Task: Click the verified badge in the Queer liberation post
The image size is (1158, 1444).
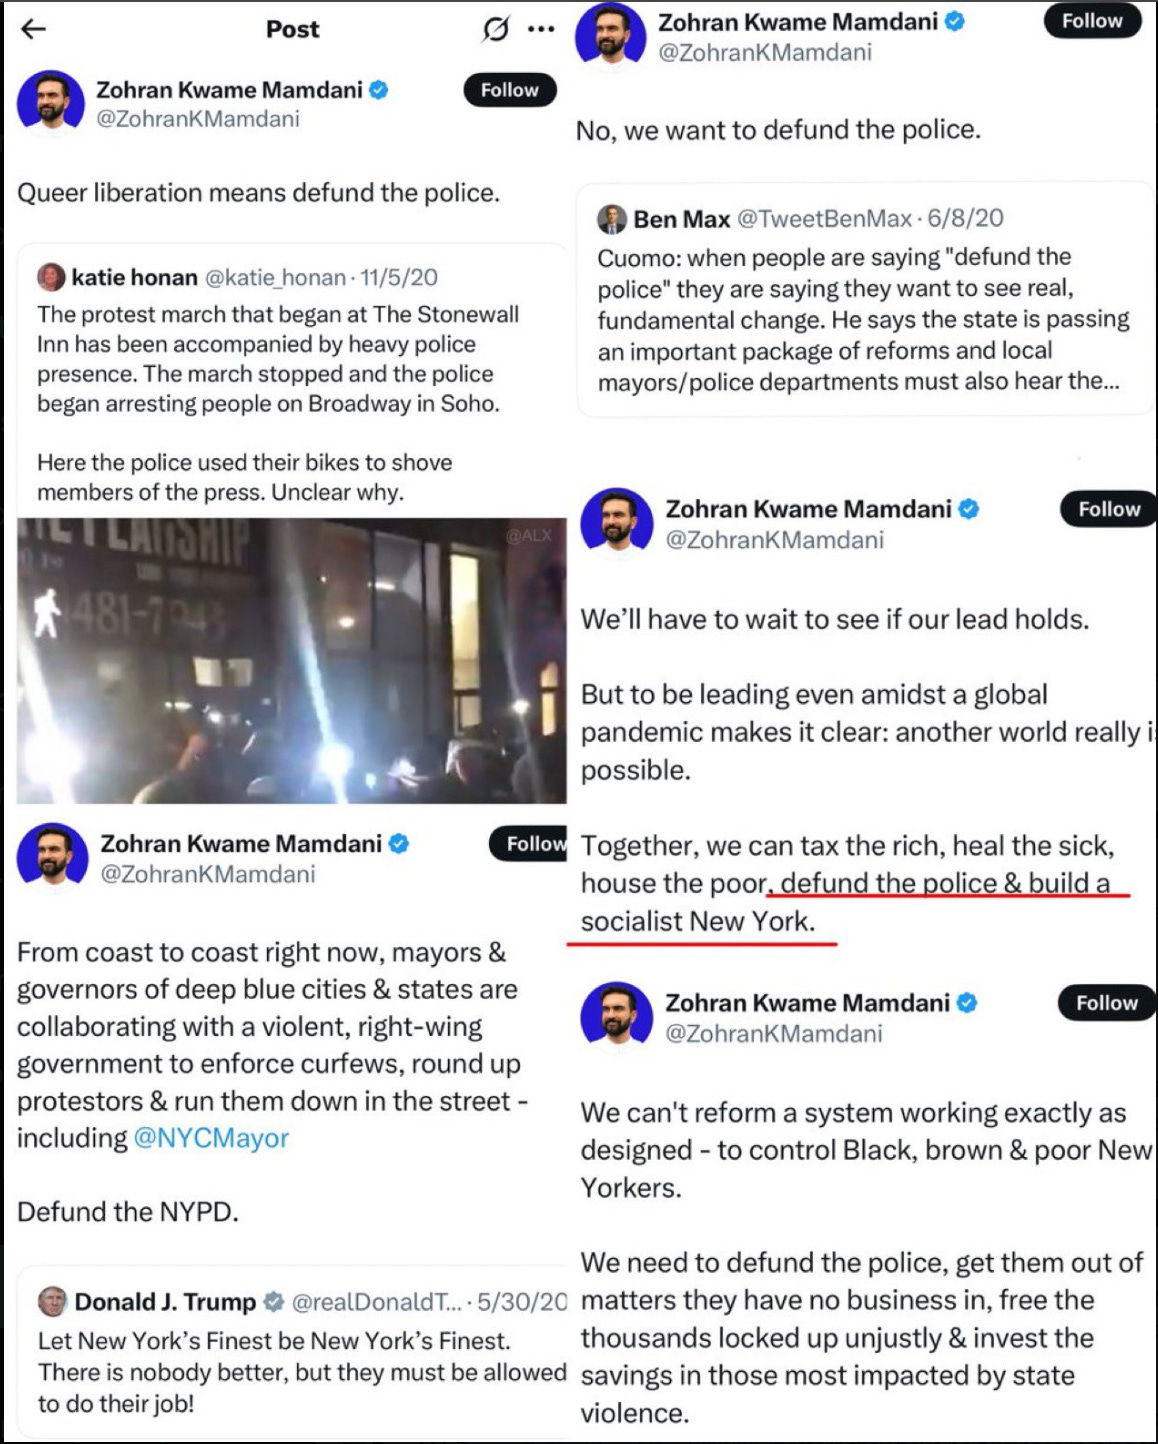Action: (x=378, y=90)
